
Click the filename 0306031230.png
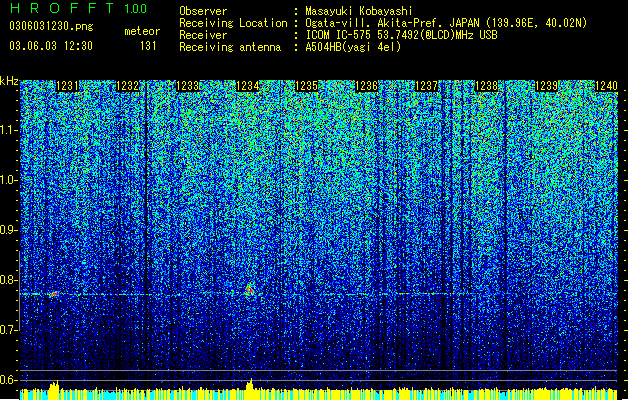pyautogui.click(x=51, y=26)
